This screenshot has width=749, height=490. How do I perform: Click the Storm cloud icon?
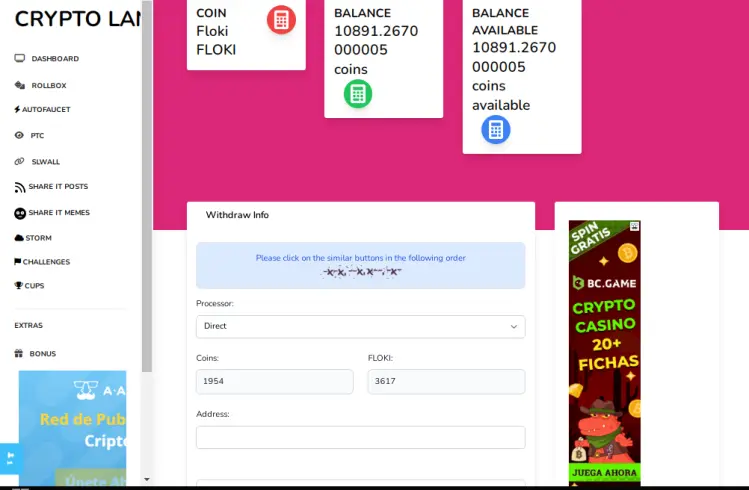tap(19, 238)
